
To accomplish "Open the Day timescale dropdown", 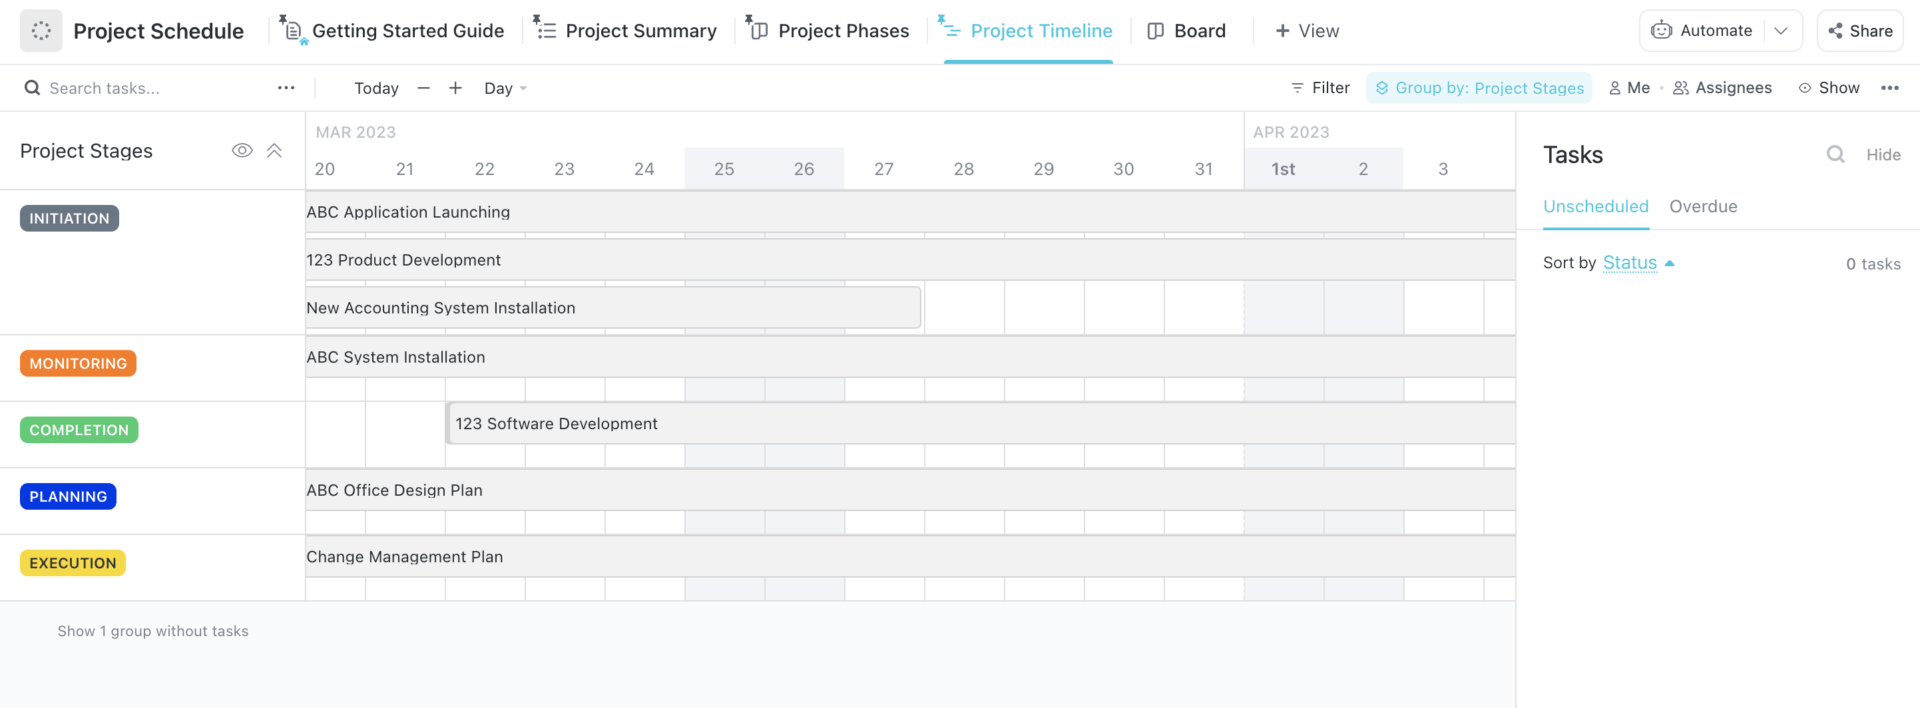I will (x=505, y=88).
